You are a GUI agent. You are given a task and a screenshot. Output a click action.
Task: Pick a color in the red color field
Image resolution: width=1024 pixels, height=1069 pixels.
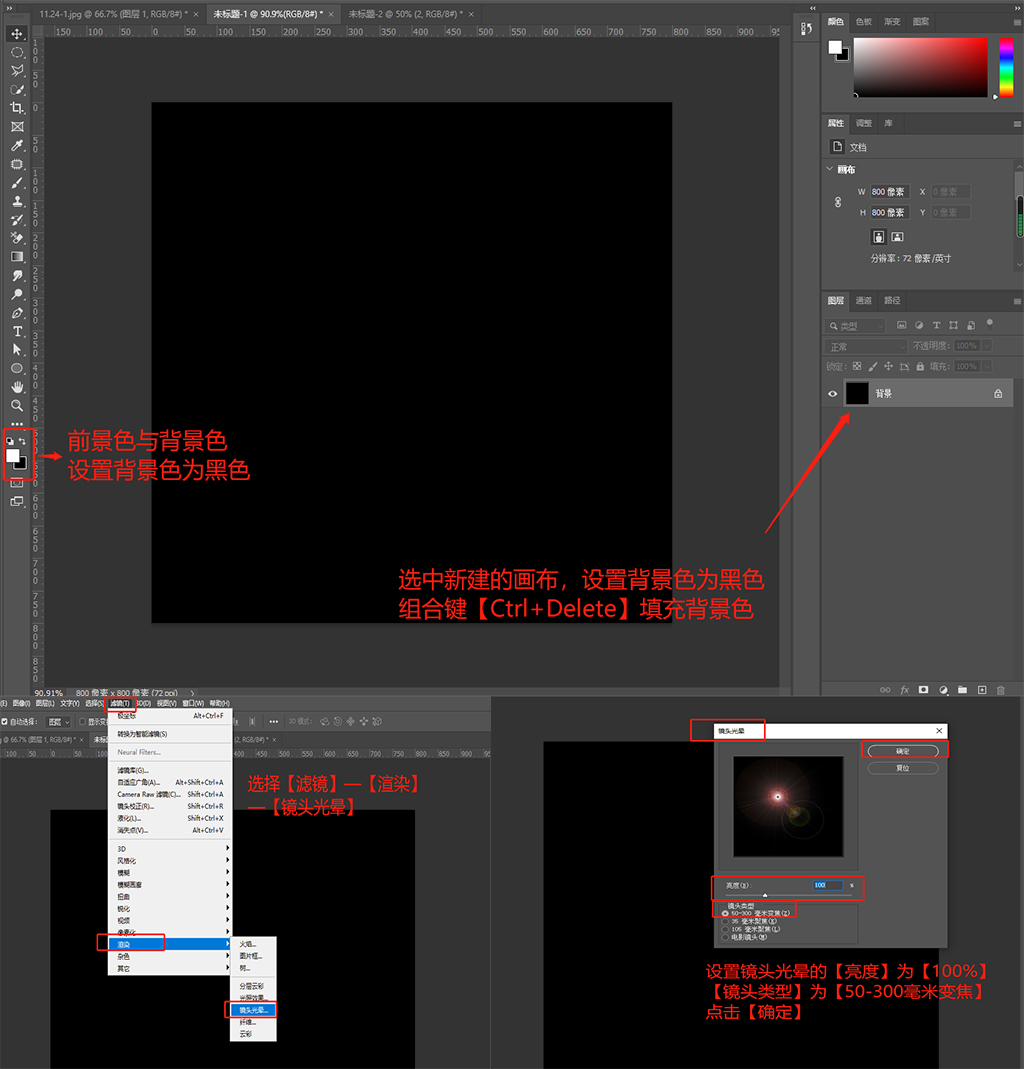click(920, 67)
